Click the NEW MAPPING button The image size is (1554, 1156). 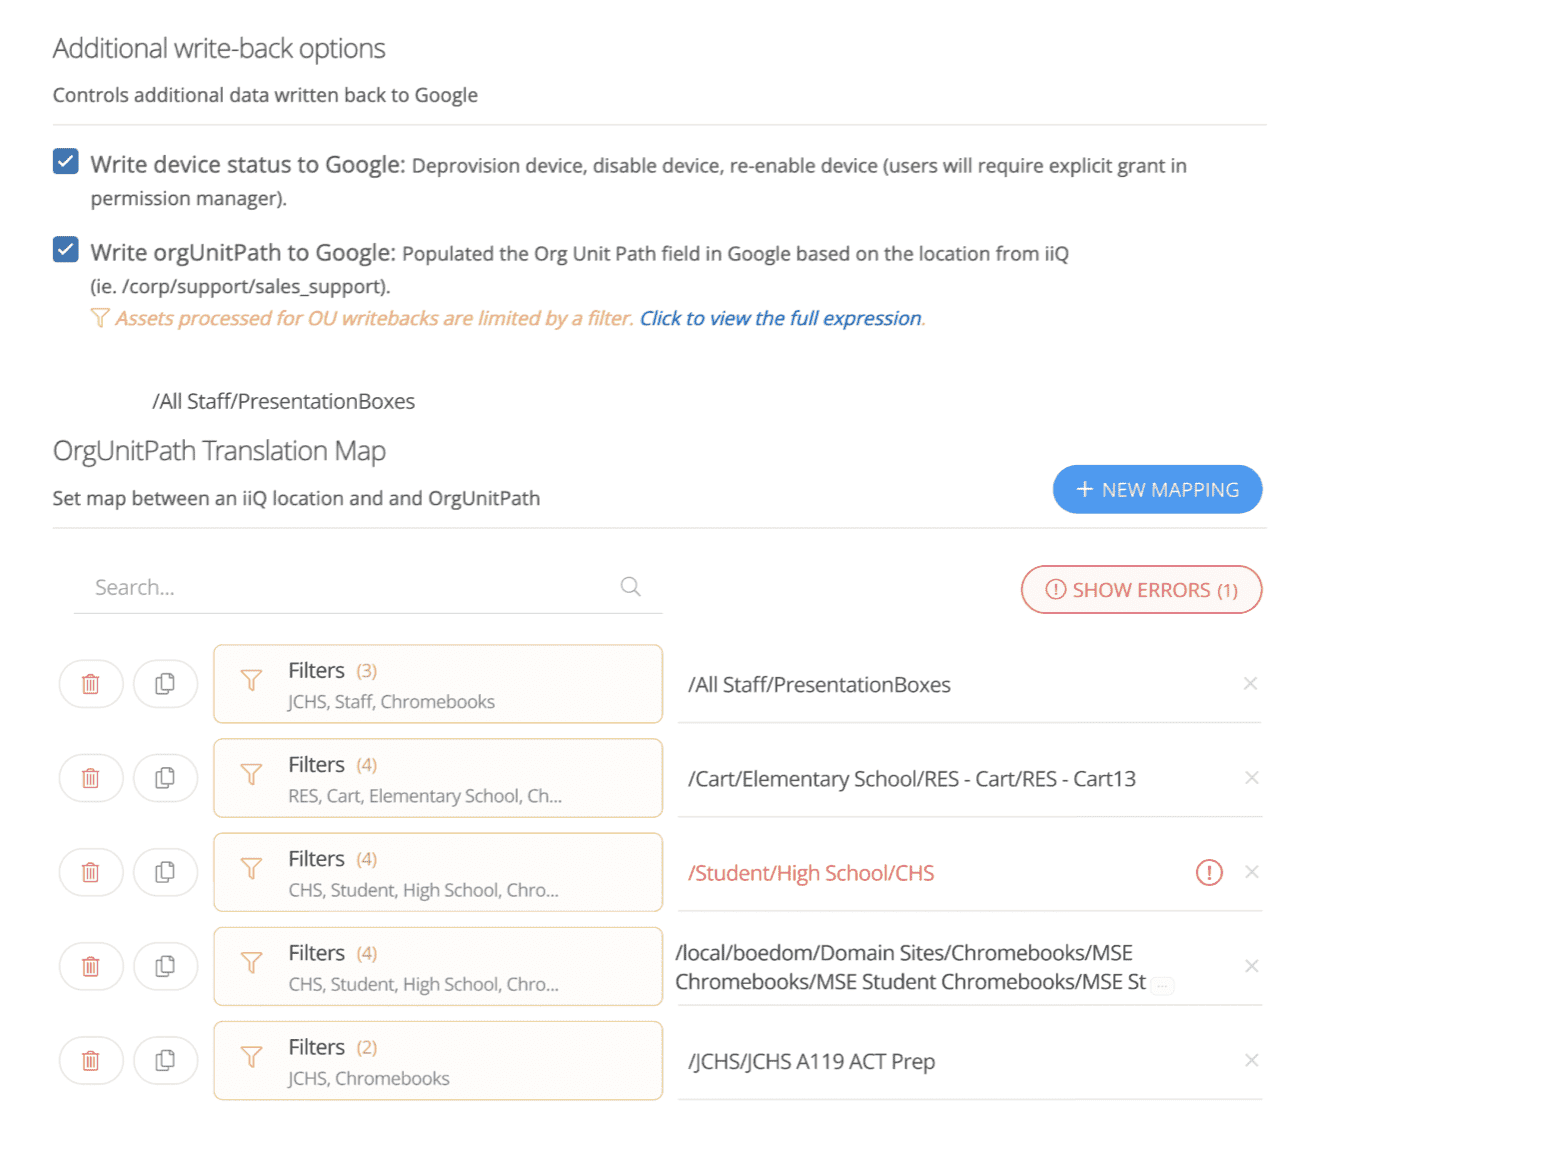coord(1157,489)
